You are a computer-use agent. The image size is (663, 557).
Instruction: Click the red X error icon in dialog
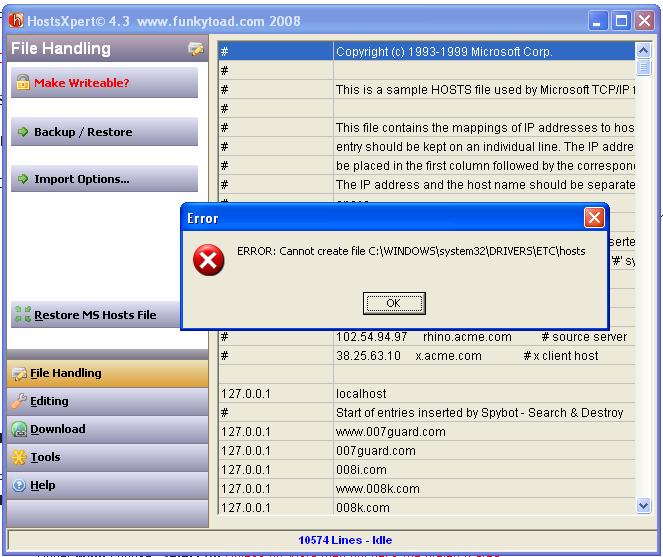(x=208, y=260)
